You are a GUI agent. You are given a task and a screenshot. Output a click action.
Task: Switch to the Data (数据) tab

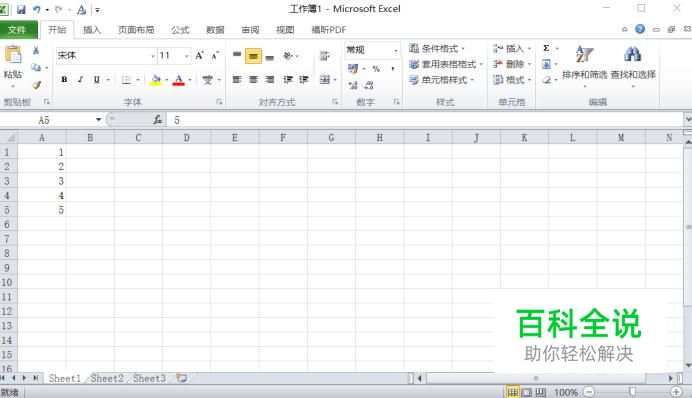pyautogui.click(x=215, y=30)
